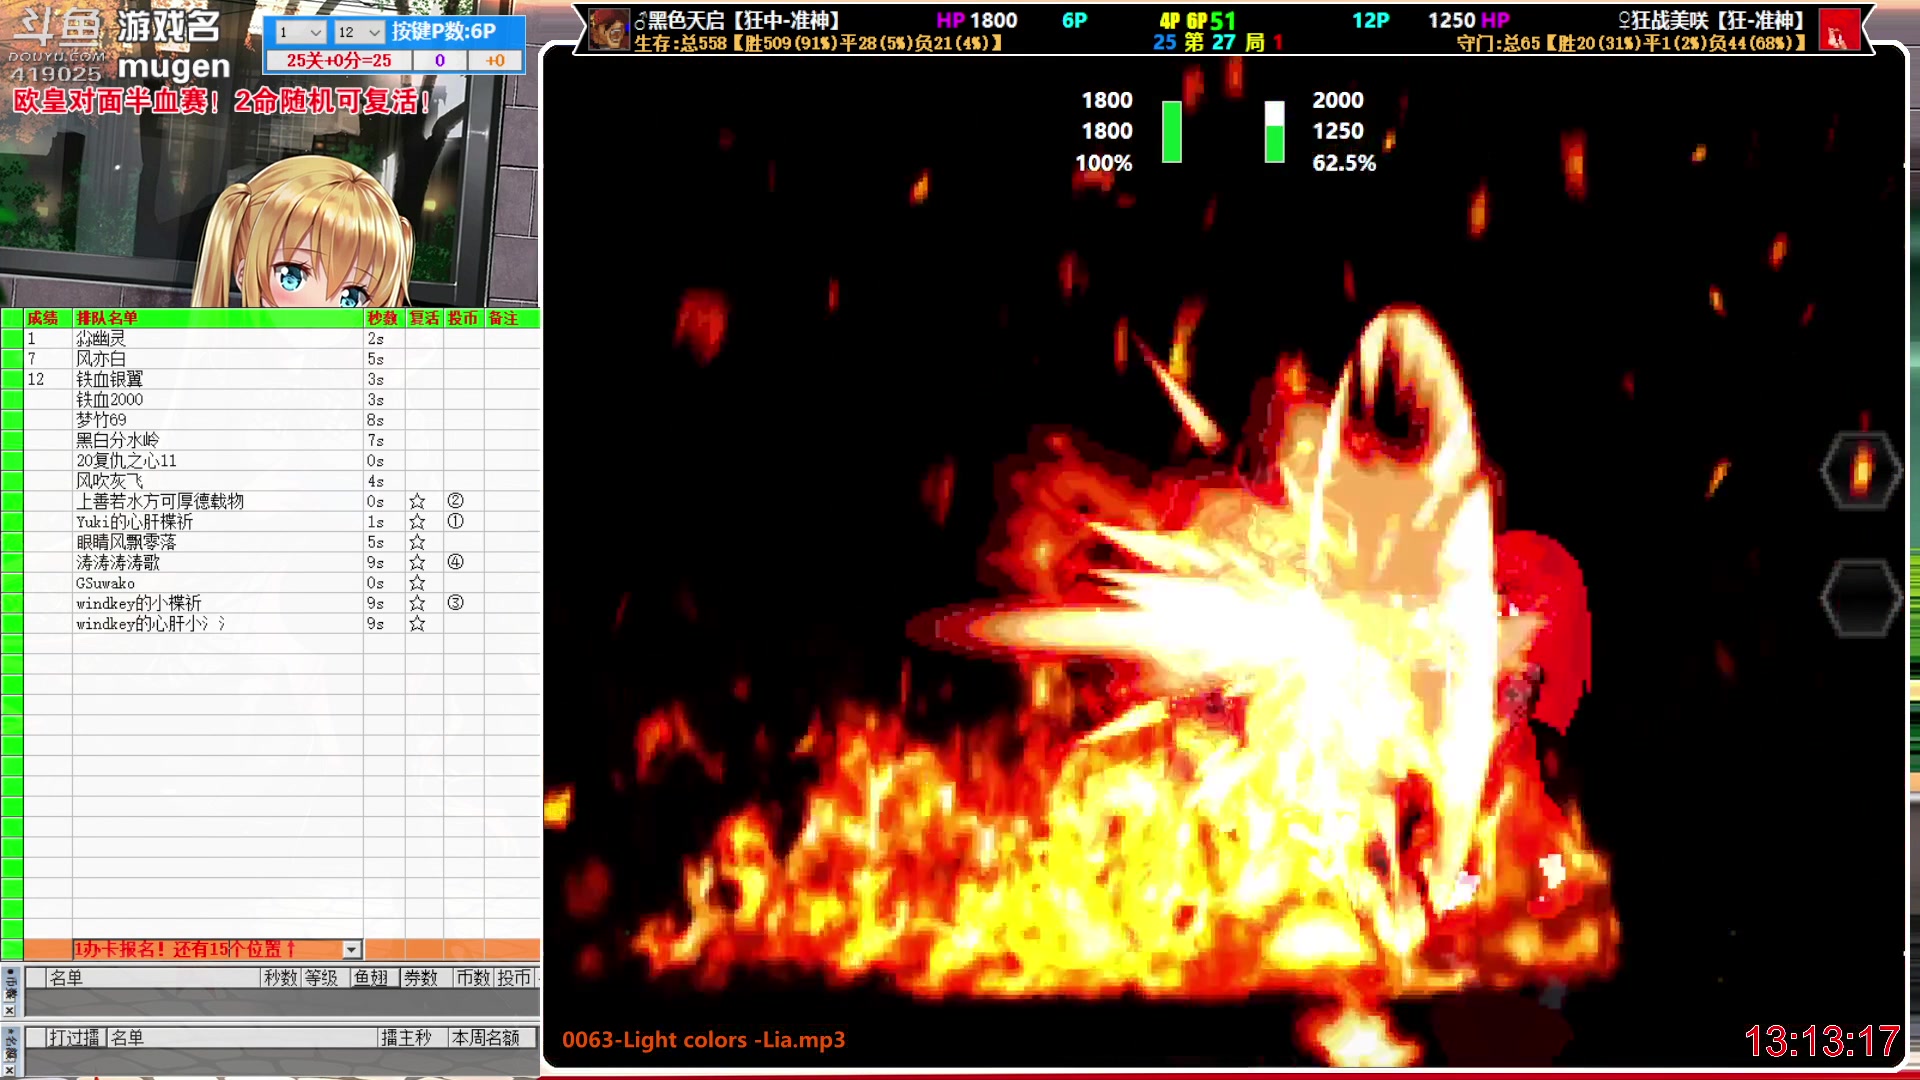1920x1080 pixels.
Task: Close the 币数 panel with its X
Action: pyautogui.click(x=9, y=1011)
